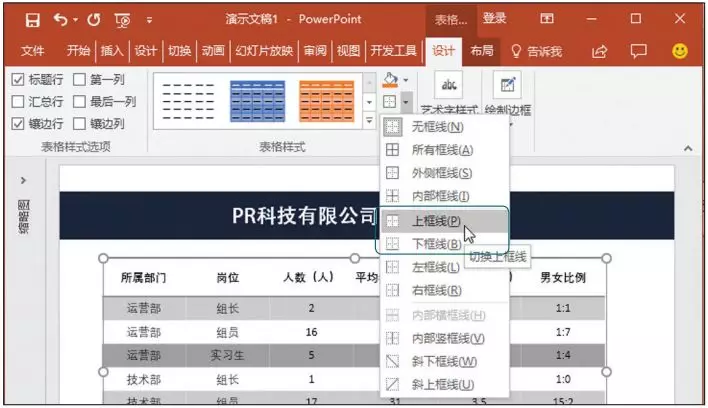708x408 pixels.
Task: Click the 登录 sign-in button
Action: (x=494, y=19)
